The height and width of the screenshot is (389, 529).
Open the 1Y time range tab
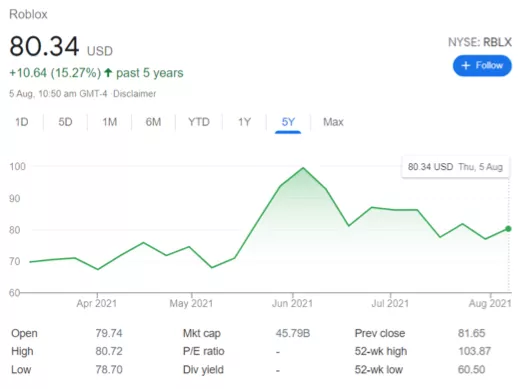pyautogui.click(x=245, y=122)
